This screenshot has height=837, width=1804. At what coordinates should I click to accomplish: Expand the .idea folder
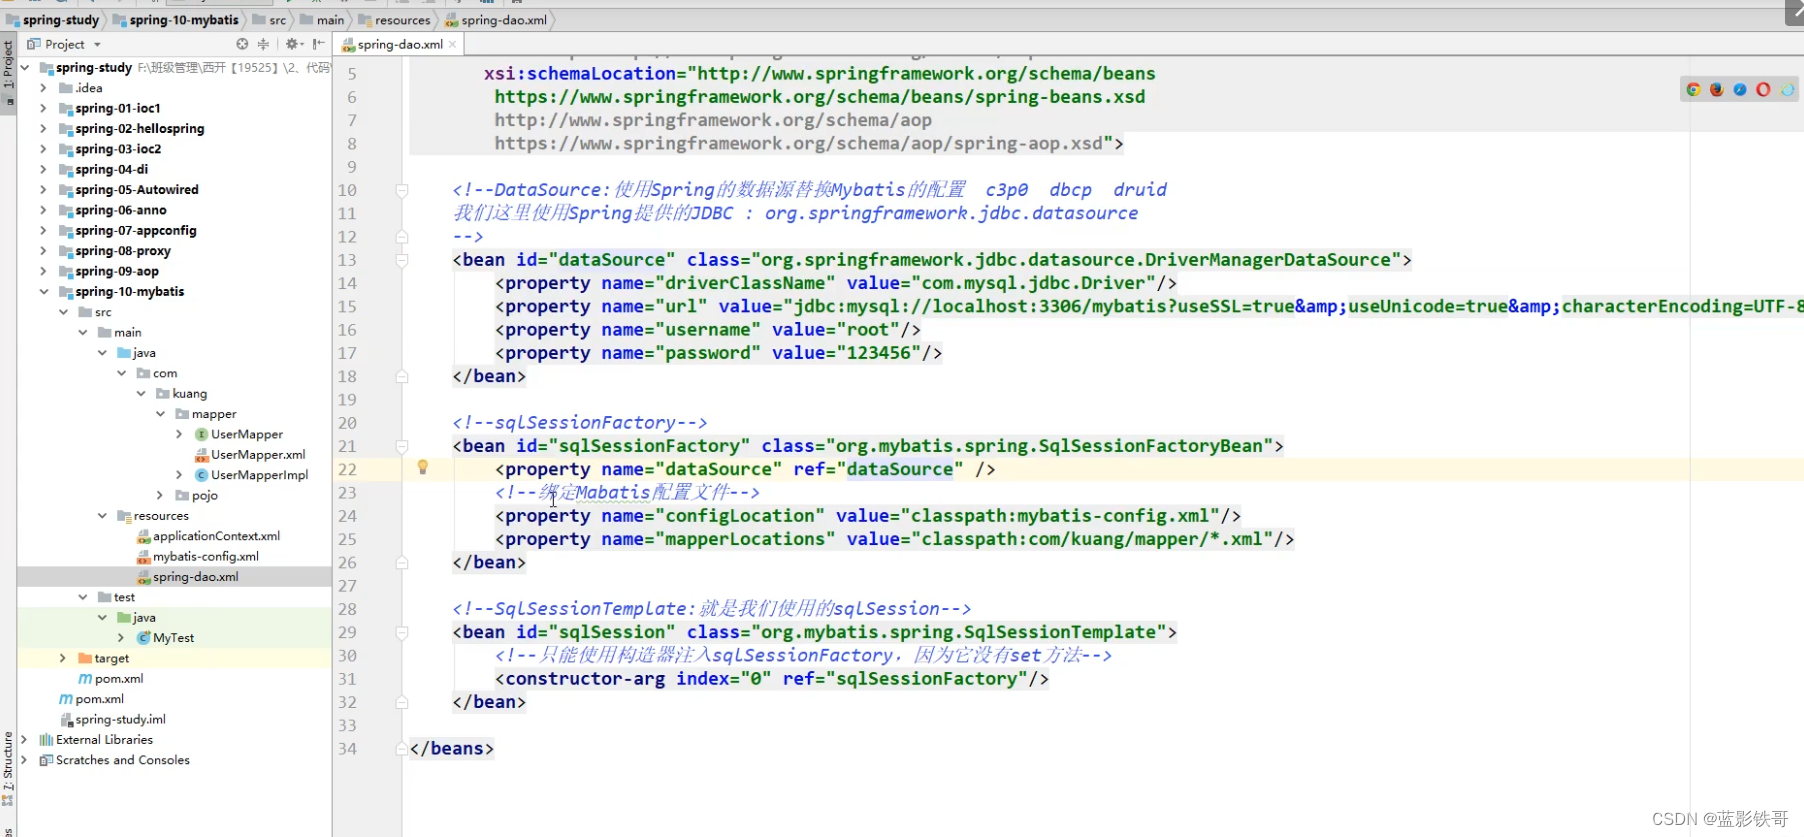click(x=43, y=88)
